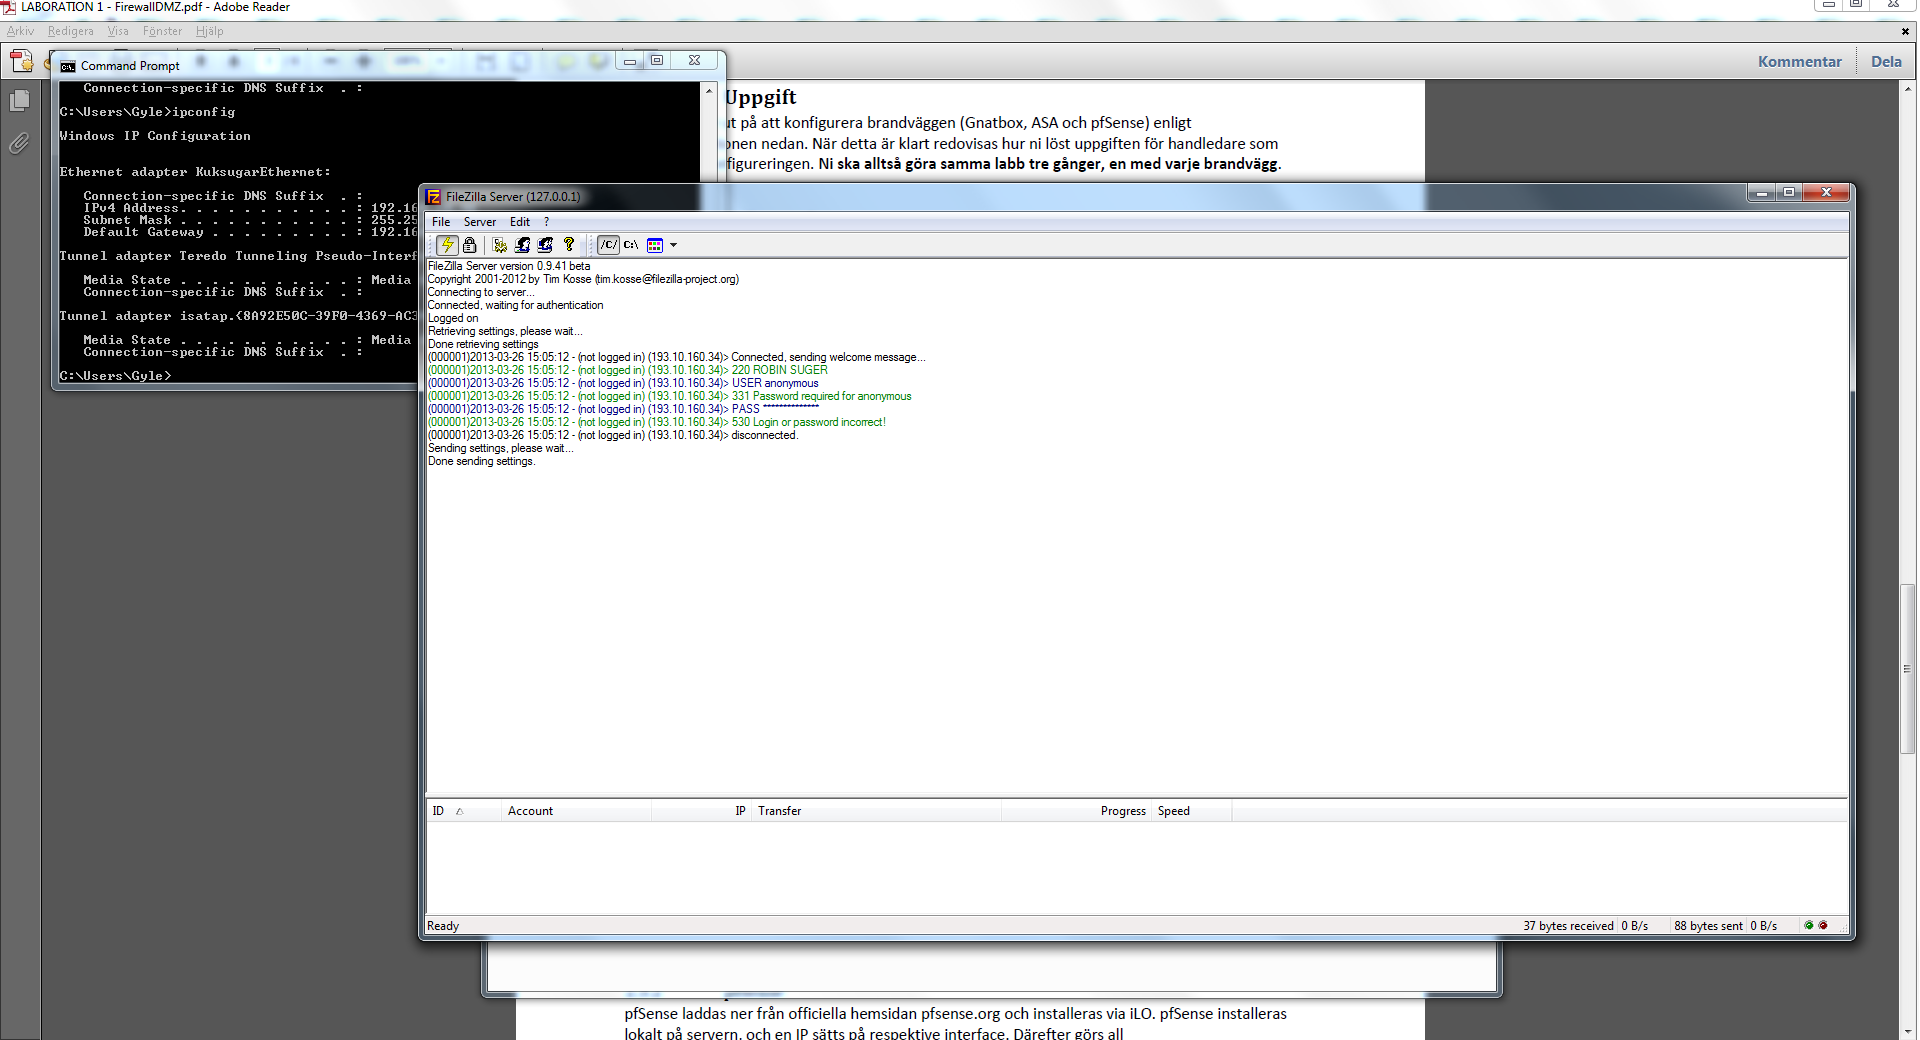Click Command Prompt scrollbar up arrow

click(x=709, y=91)
